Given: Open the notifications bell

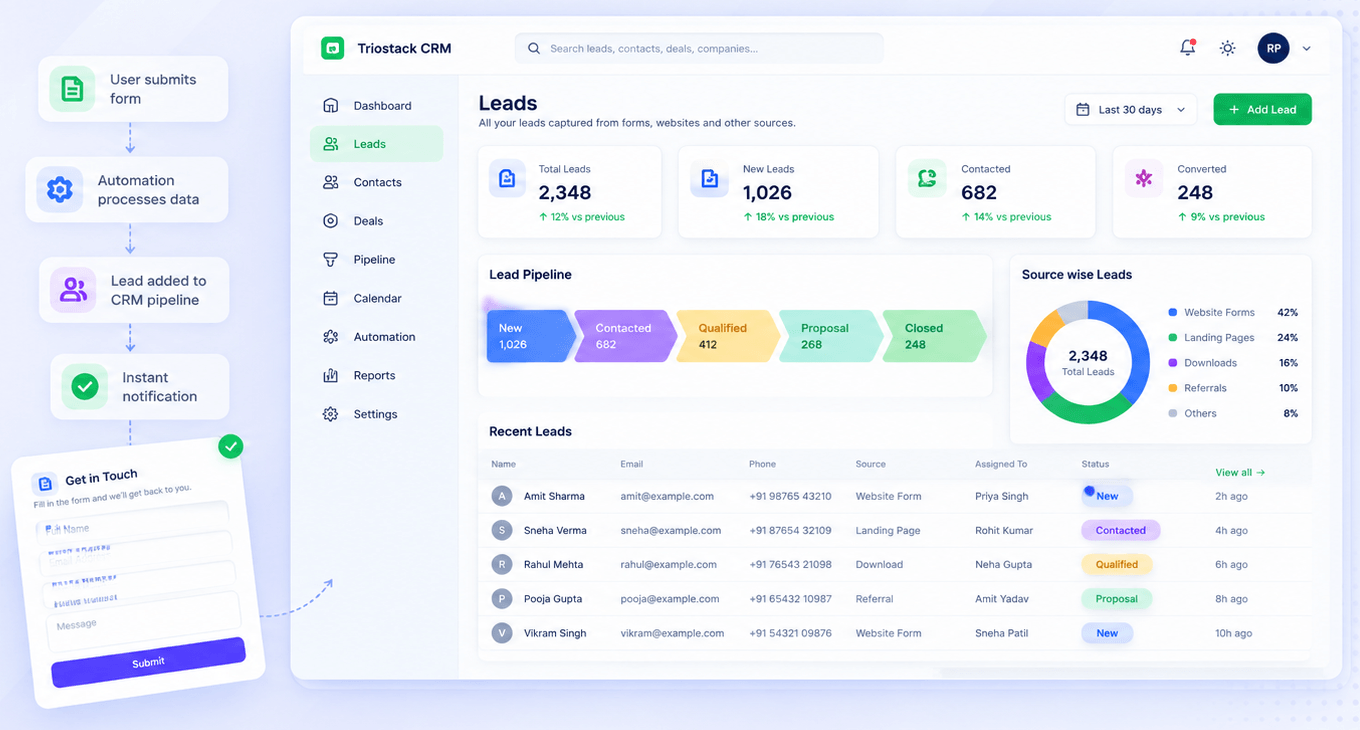Looking at the screenshot, I should pyautogui.click(x=1187, y=47).
